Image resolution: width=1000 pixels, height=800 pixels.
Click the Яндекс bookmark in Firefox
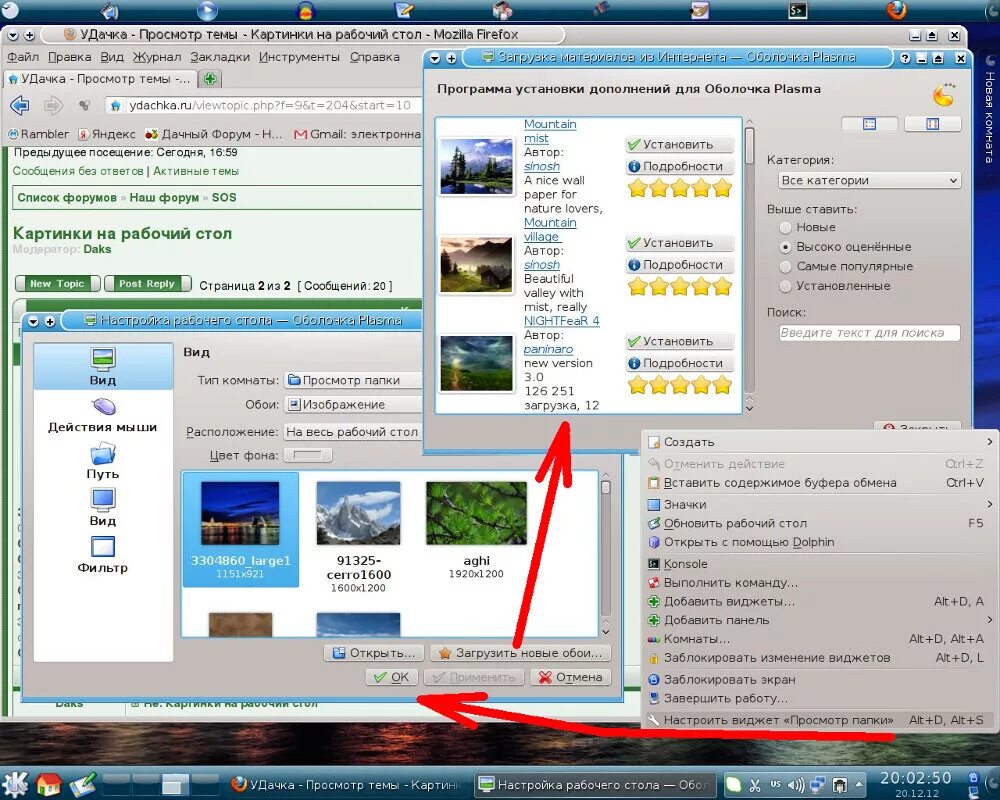(x=107, y=134)
